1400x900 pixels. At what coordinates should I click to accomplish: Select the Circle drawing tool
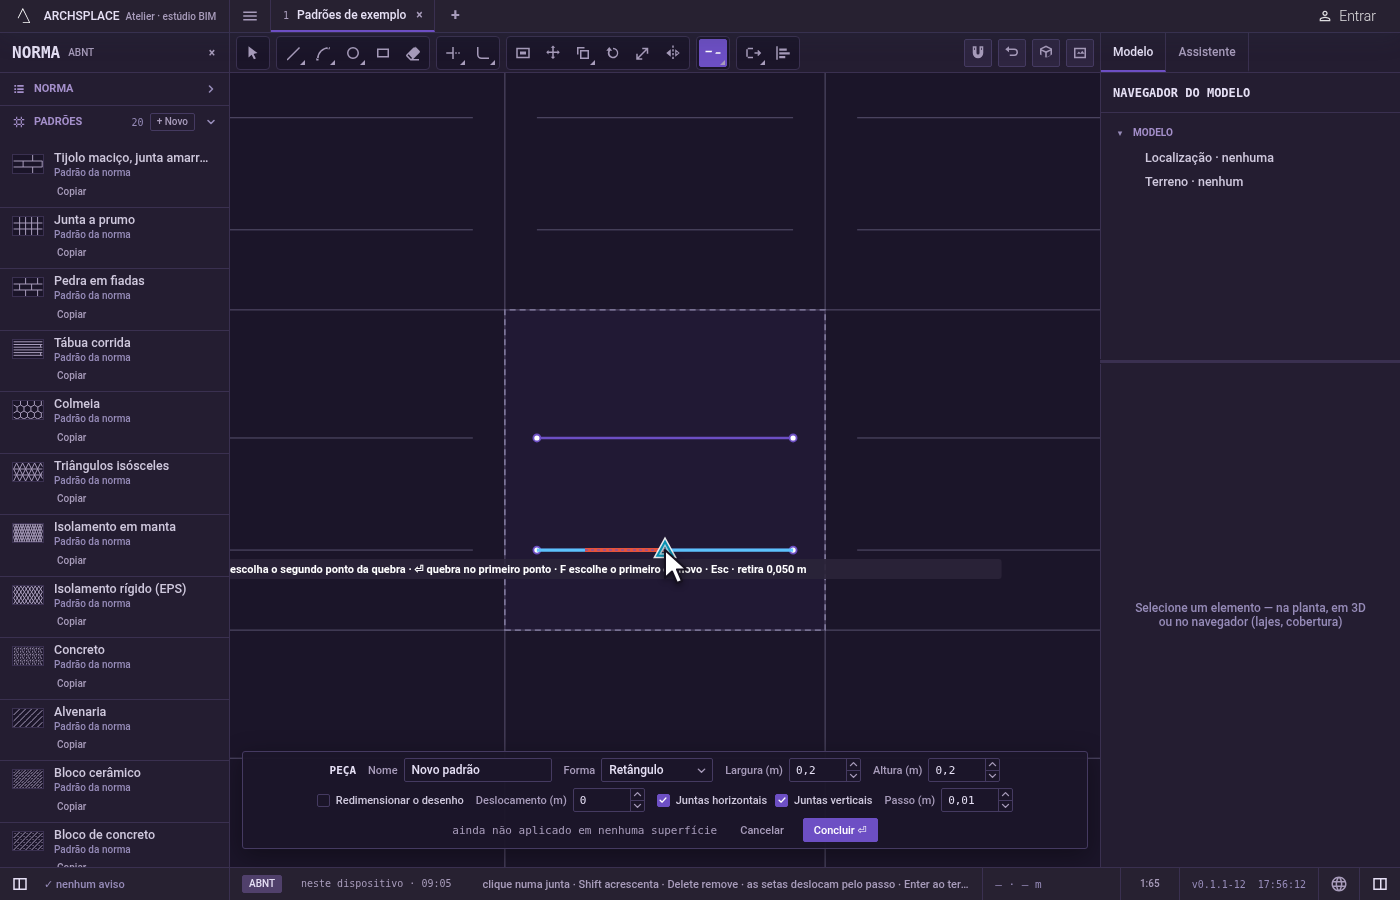click(x=353, y=53)
